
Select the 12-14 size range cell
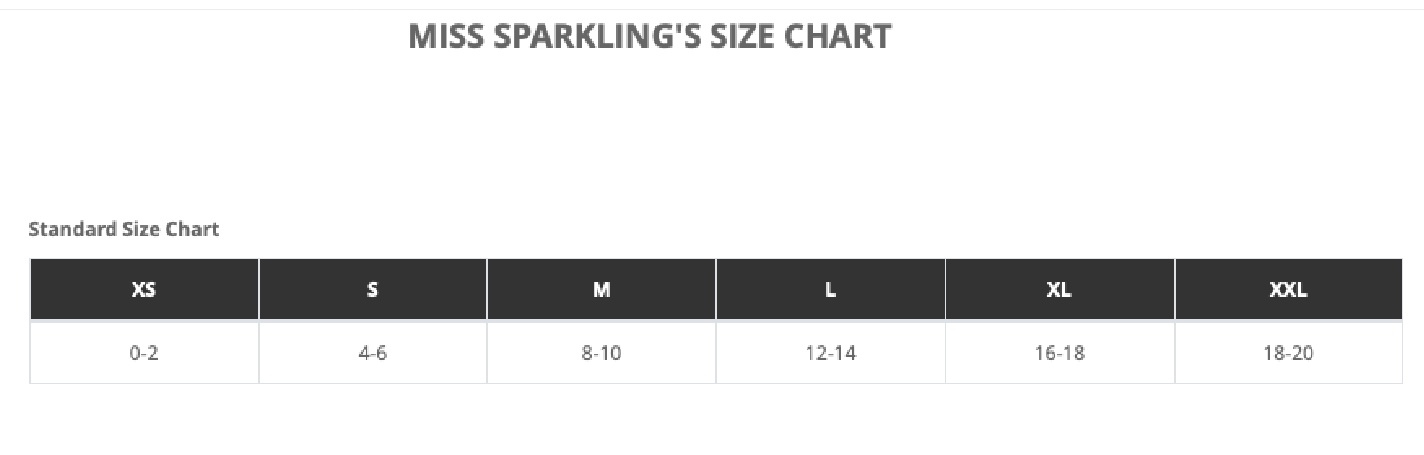click(x=830, y=353)
